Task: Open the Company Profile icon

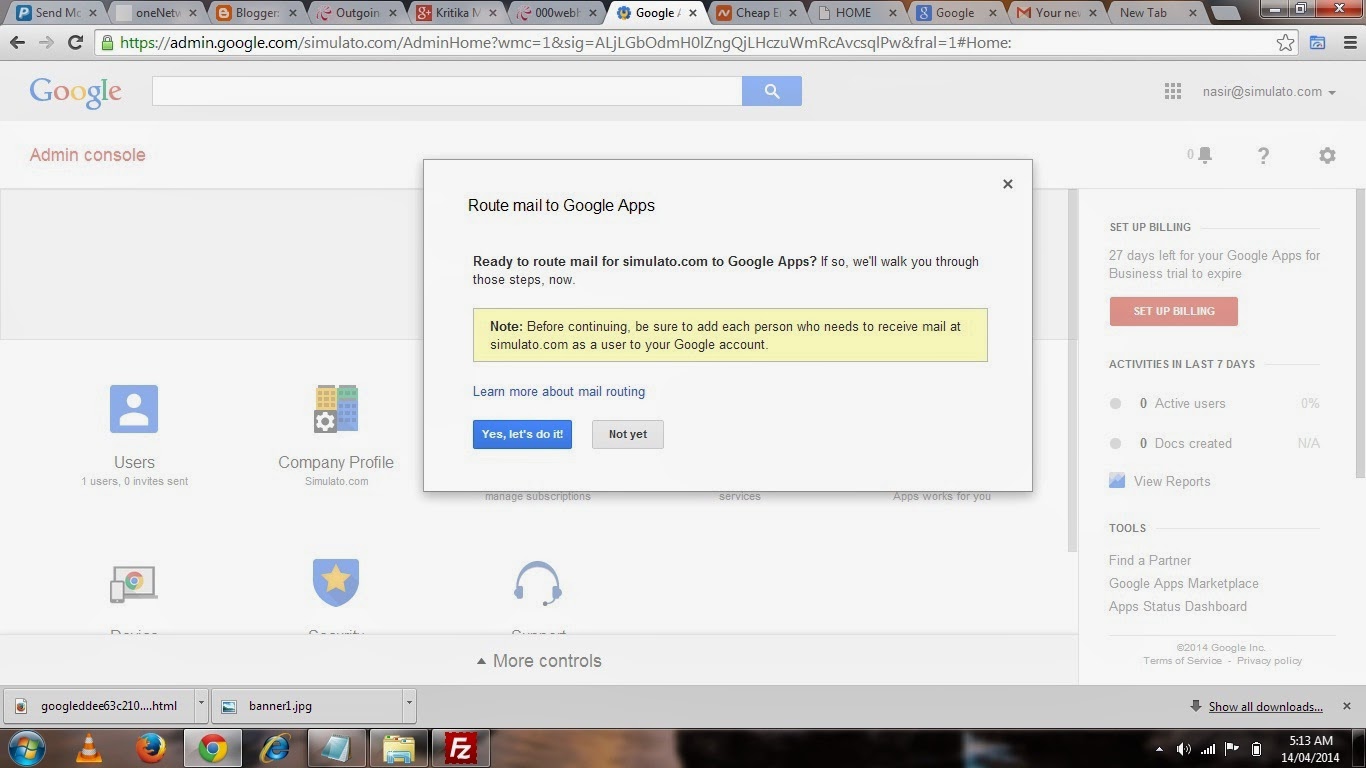Action: [336, 409]
